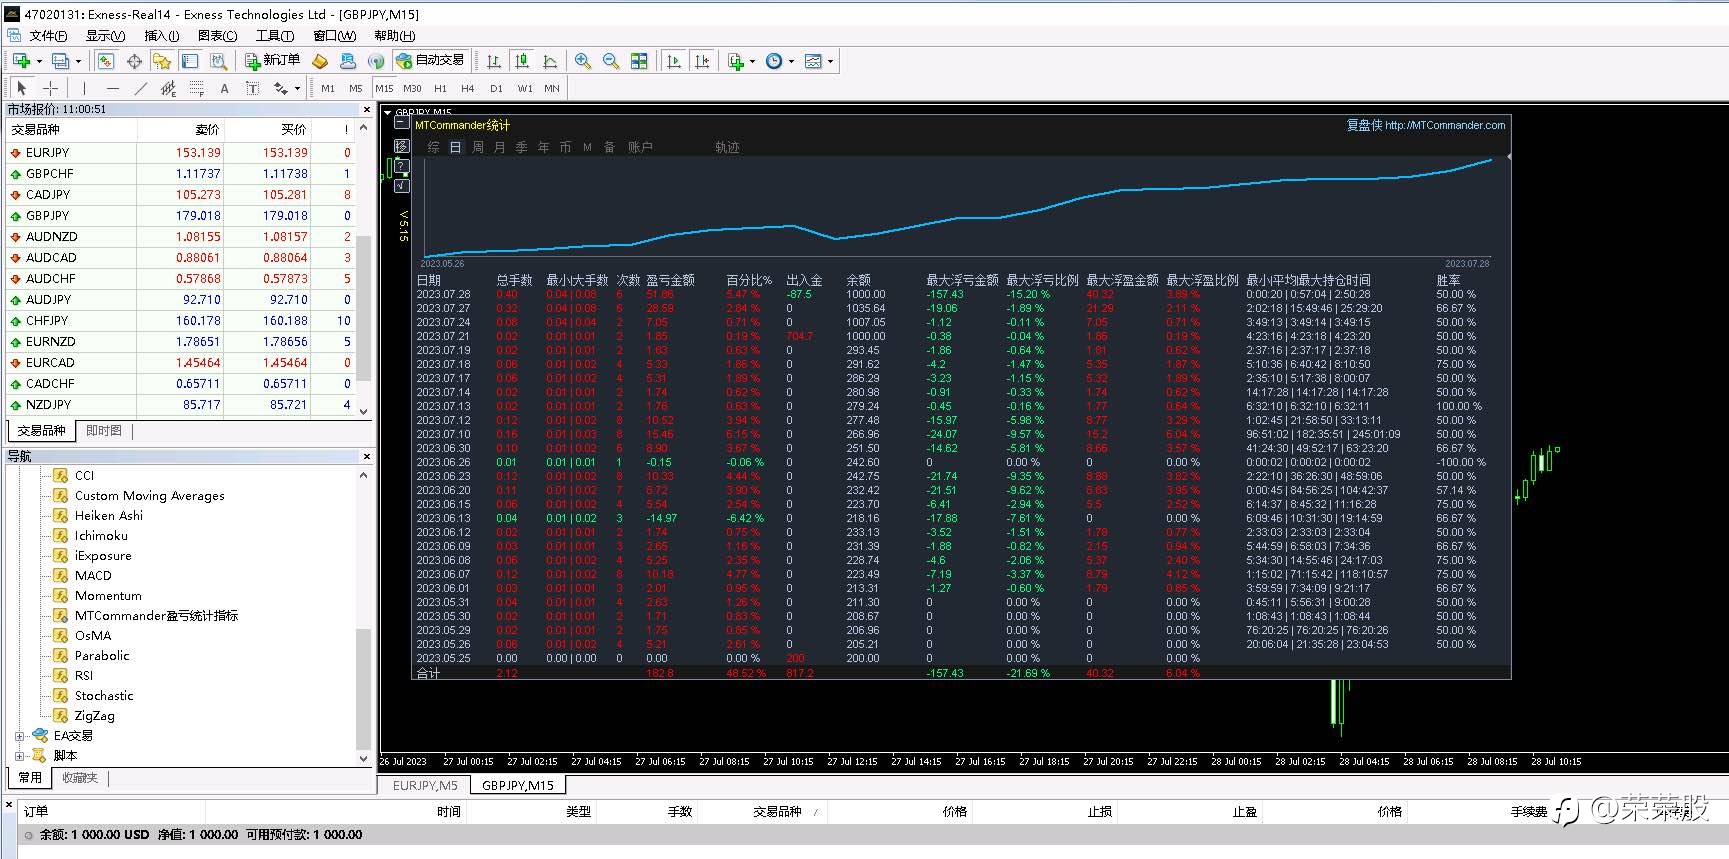Select the equidistant channel tool

pos(168,88)
